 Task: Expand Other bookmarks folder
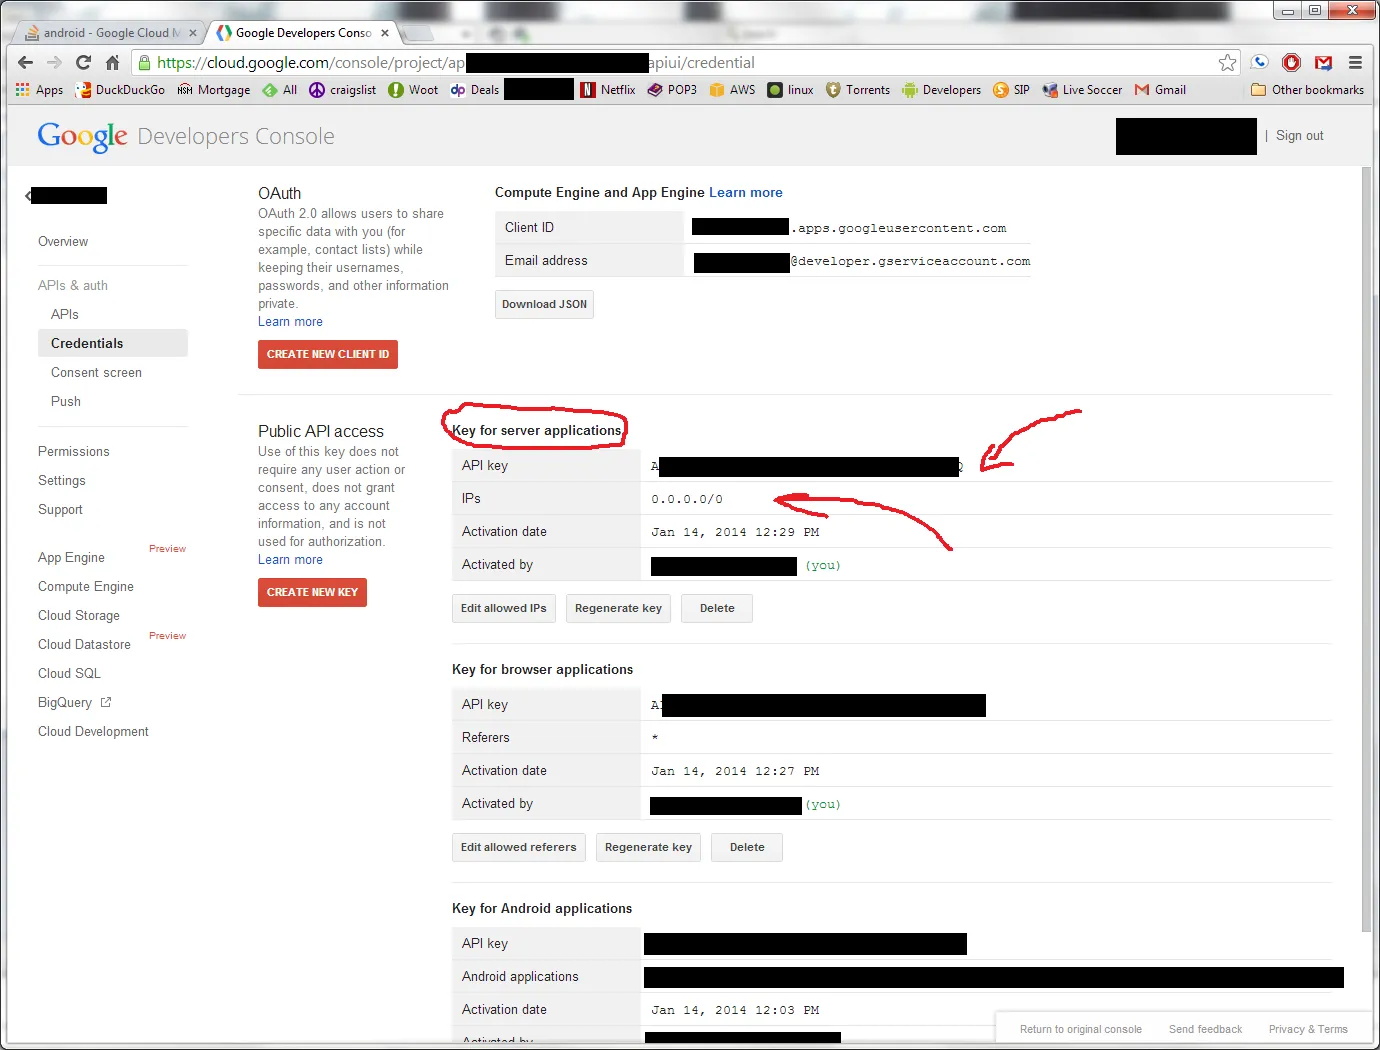click(x=1307, y=90)
